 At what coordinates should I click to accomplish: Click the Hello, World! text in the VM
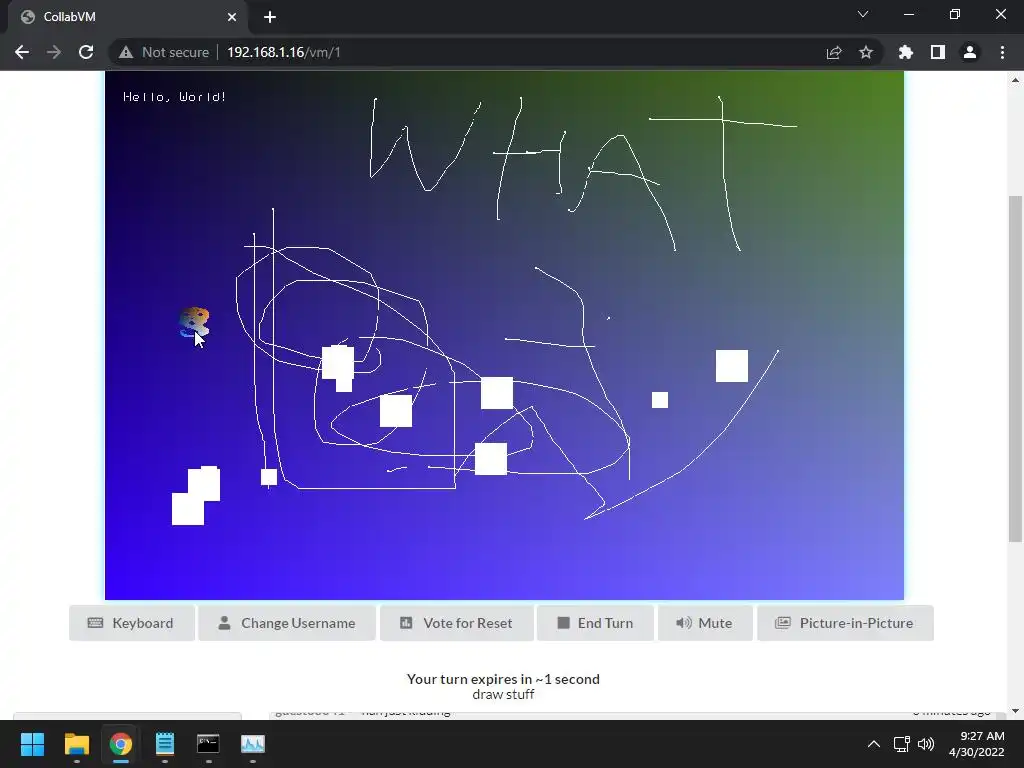174,97
